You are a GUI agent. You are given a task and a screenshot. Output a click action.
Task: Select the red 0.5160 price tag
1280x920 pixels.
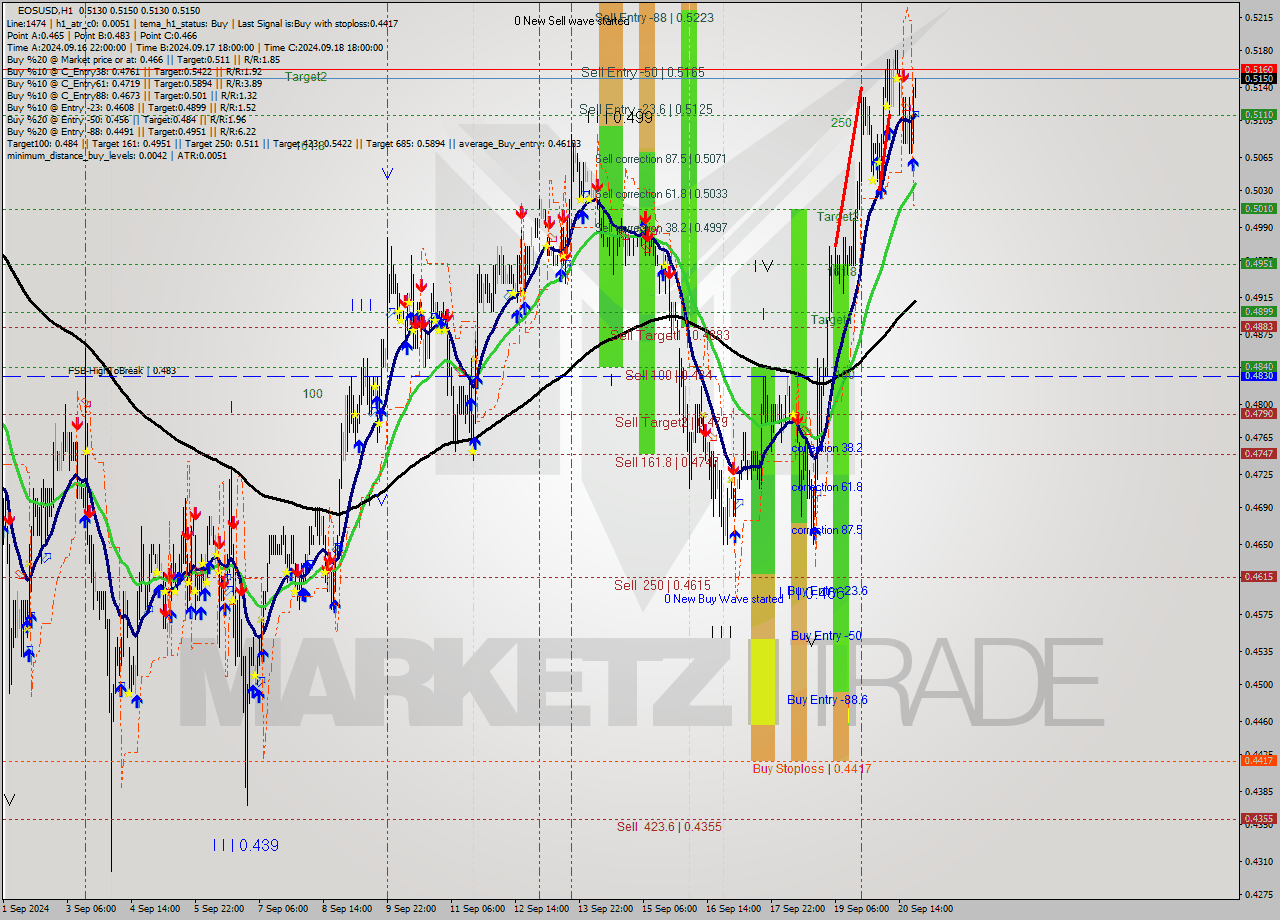1258,70
